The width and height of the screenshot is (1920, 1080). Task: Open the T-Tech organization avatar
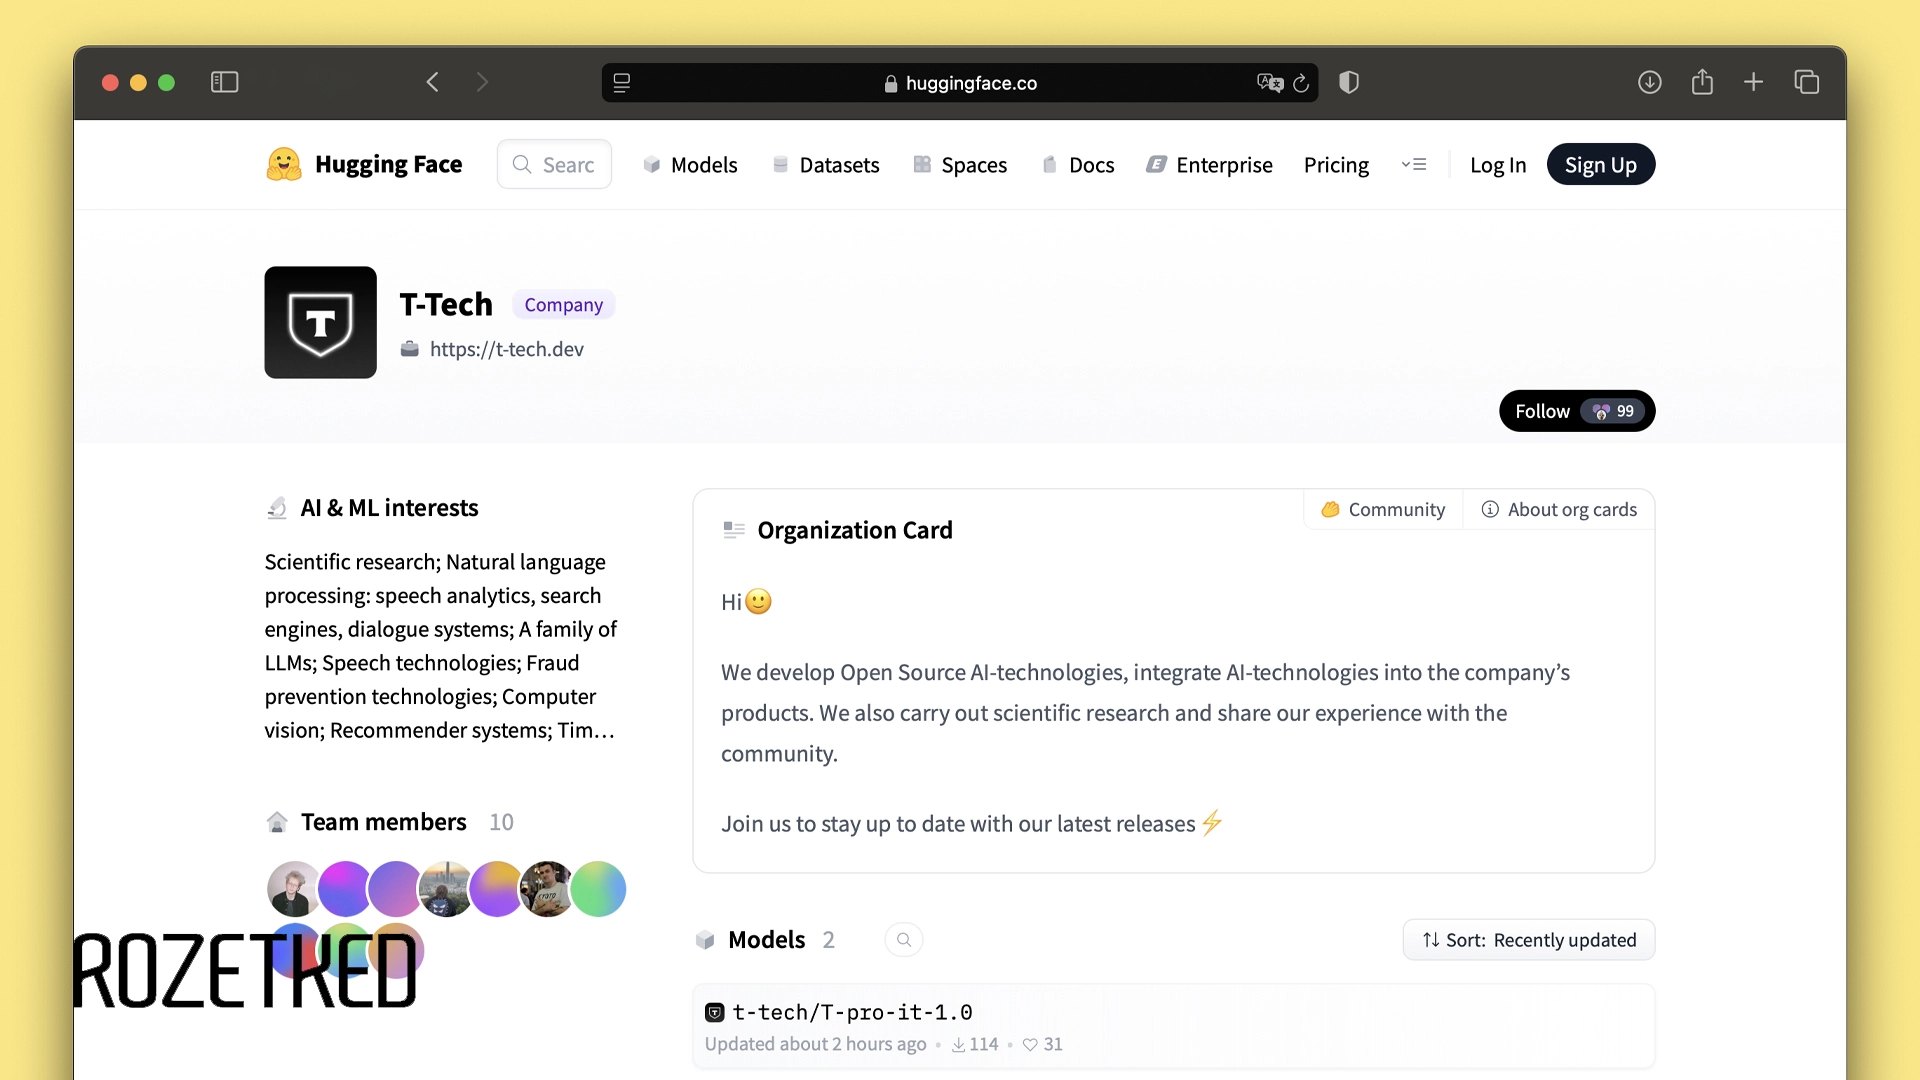click(320, 322)
